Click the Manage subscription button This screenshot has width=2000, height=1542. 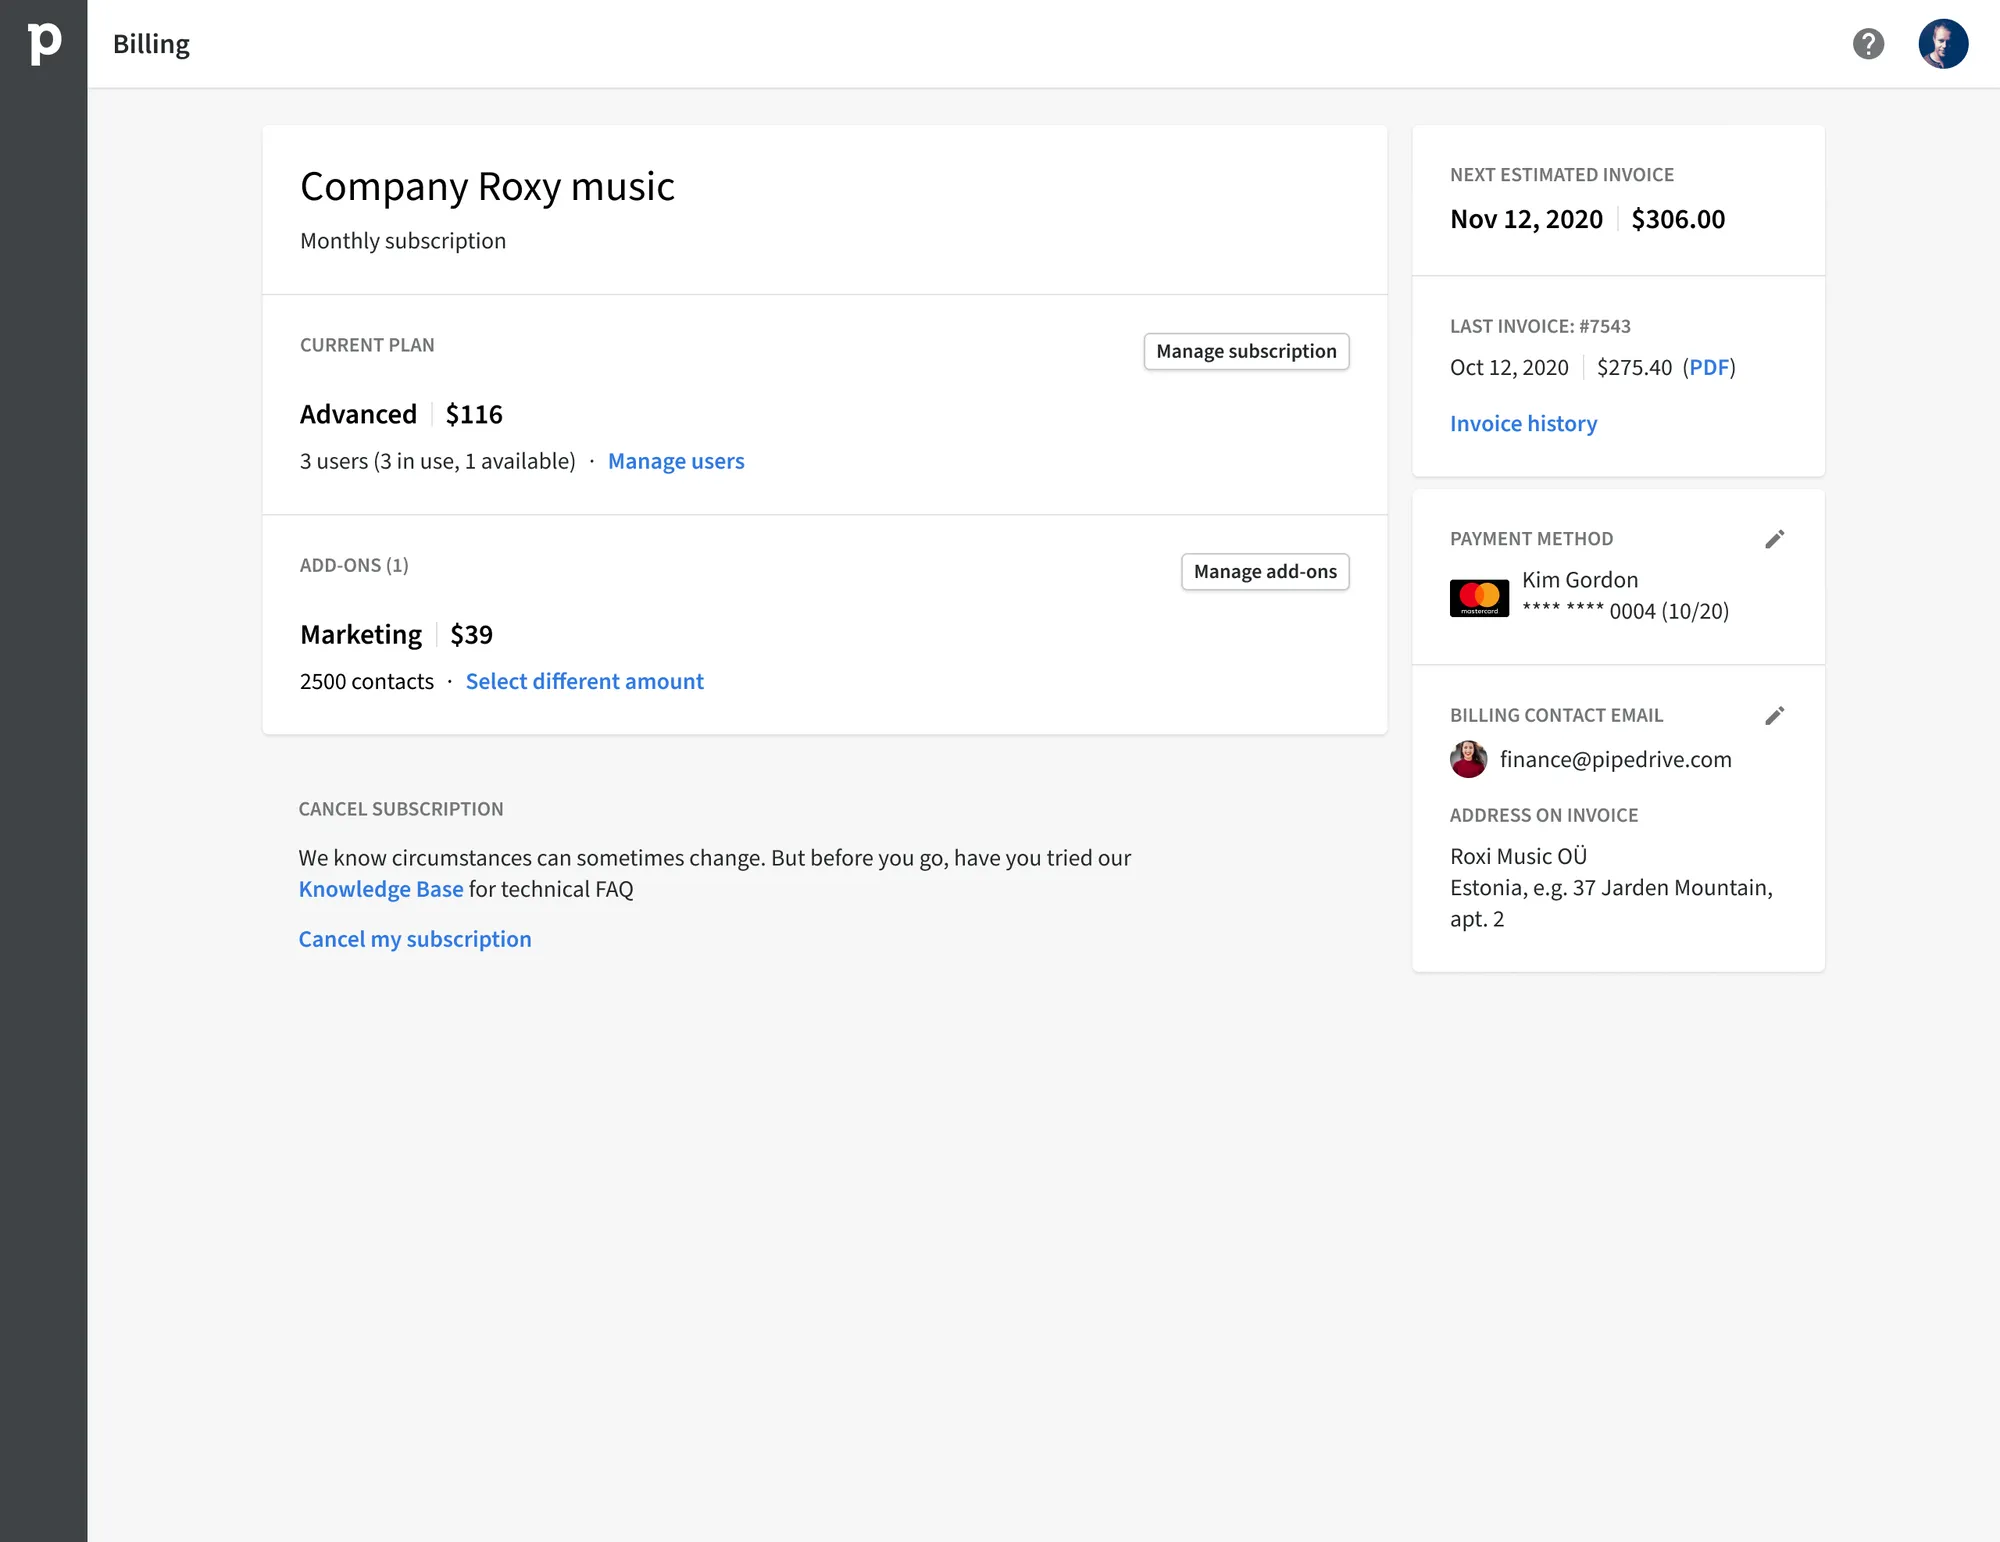1246,351
